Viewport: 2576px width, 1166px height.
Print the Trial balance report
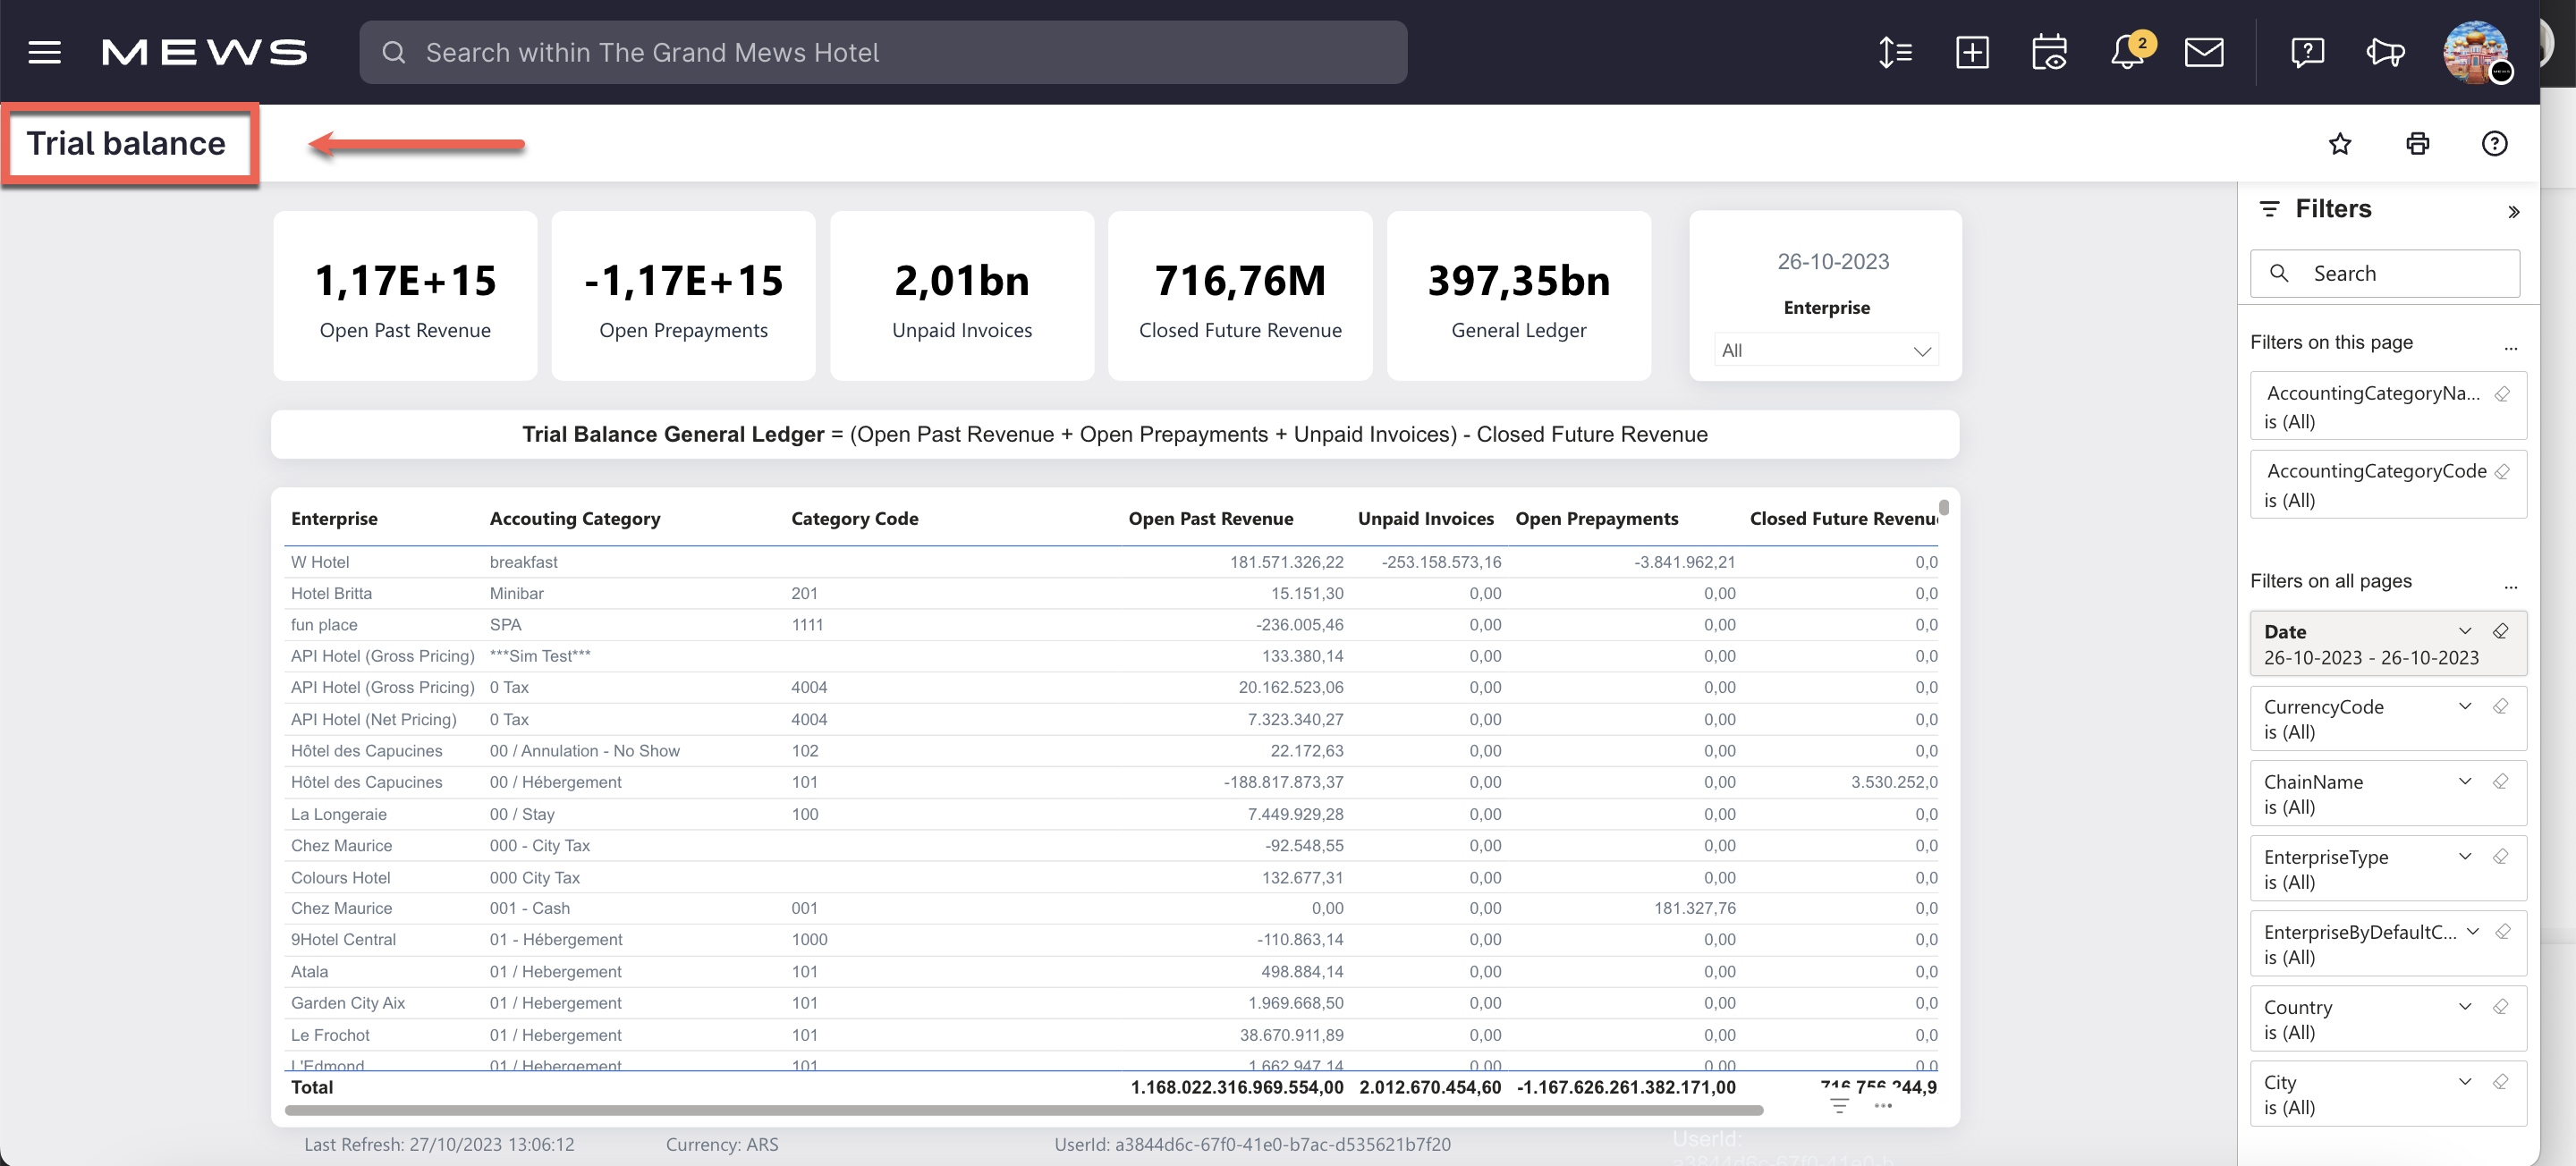pyautogui.click(x=2417, y=143)
